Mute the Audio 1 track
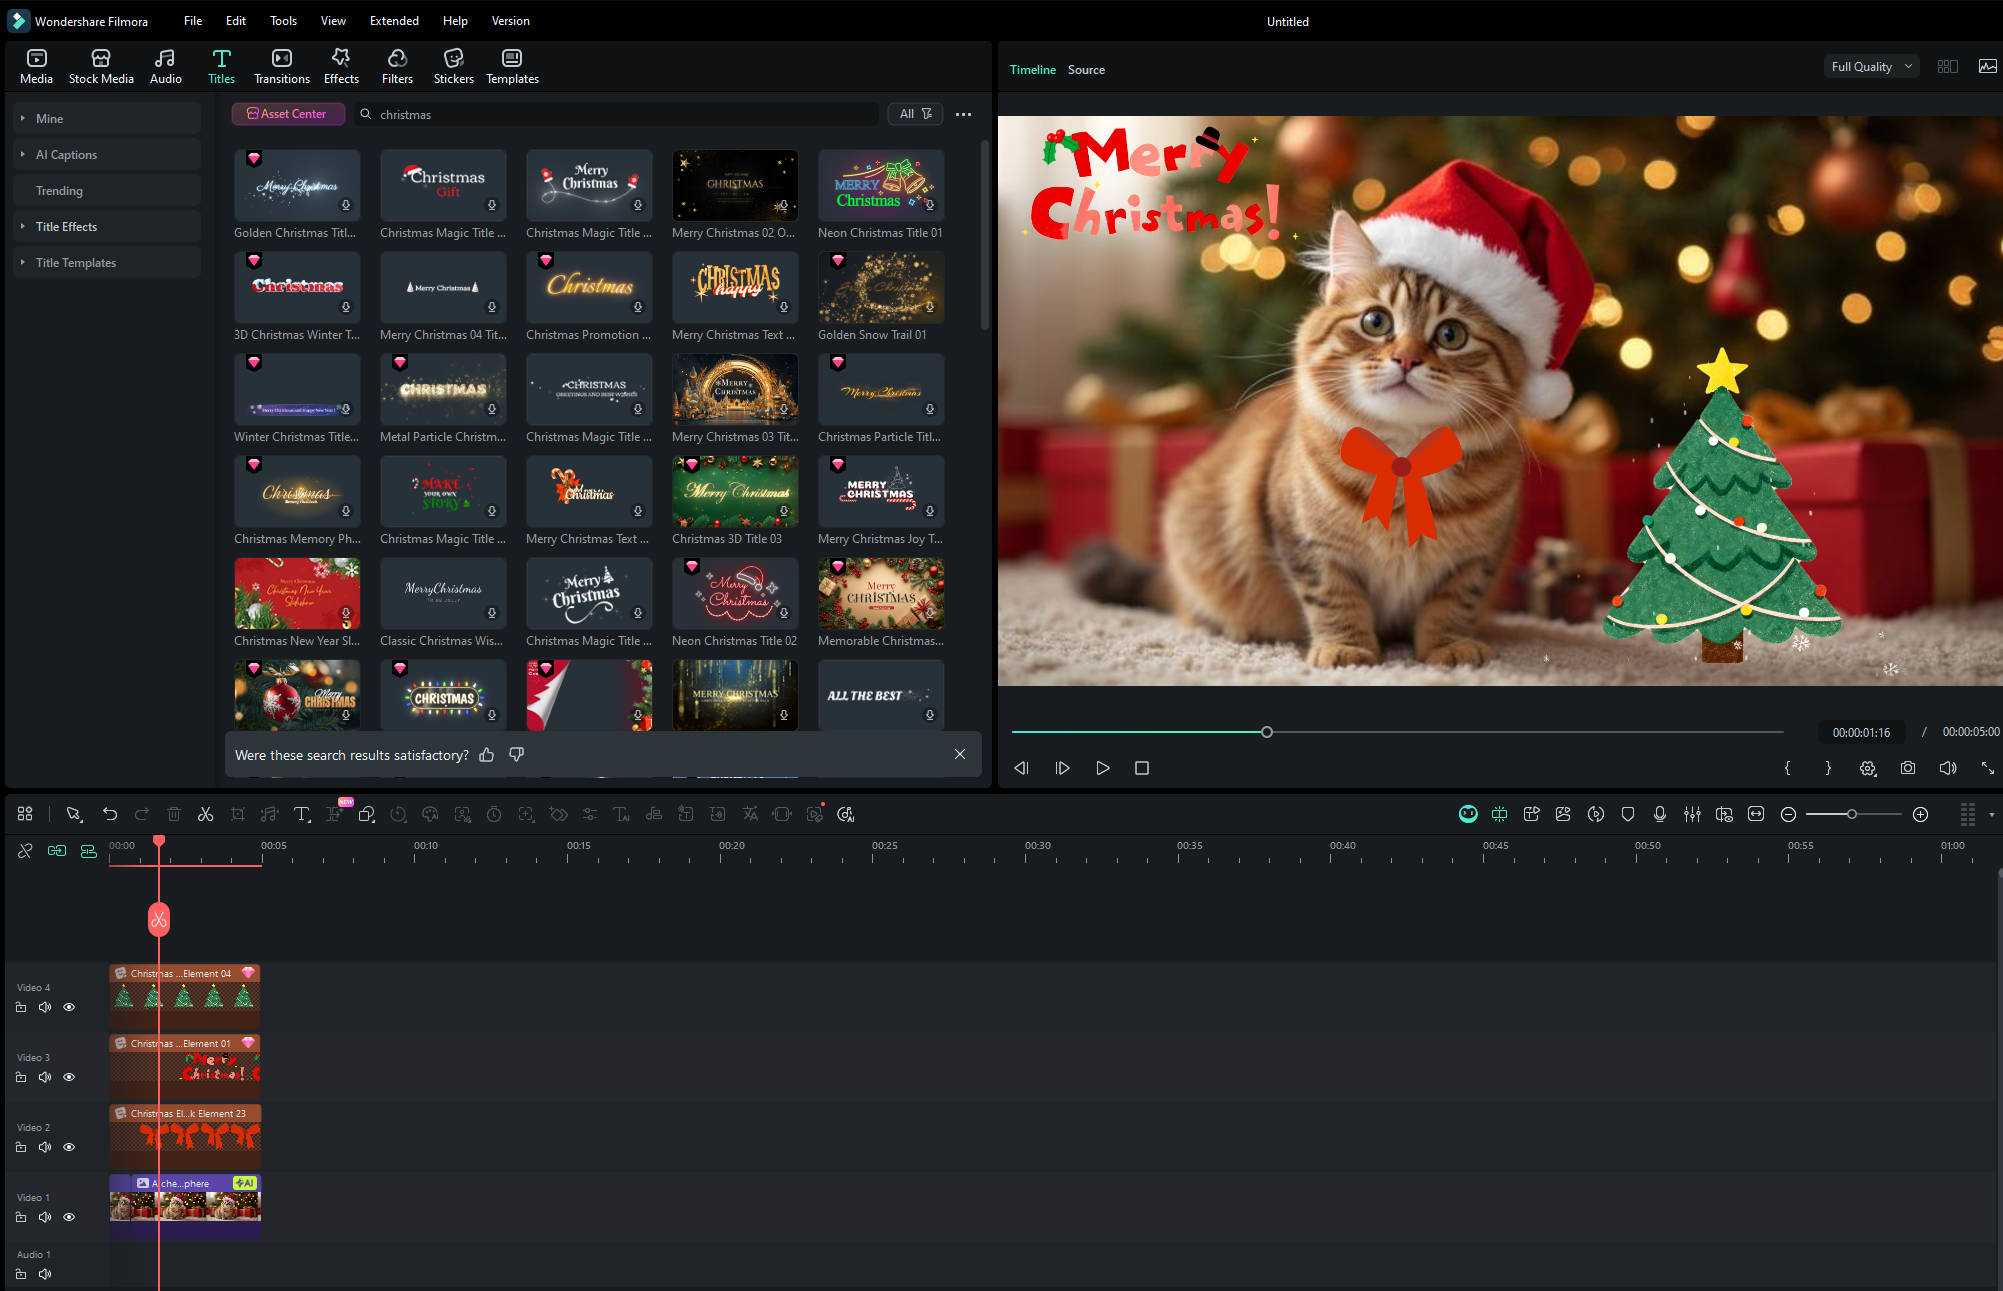 [x=45, y=1273]
